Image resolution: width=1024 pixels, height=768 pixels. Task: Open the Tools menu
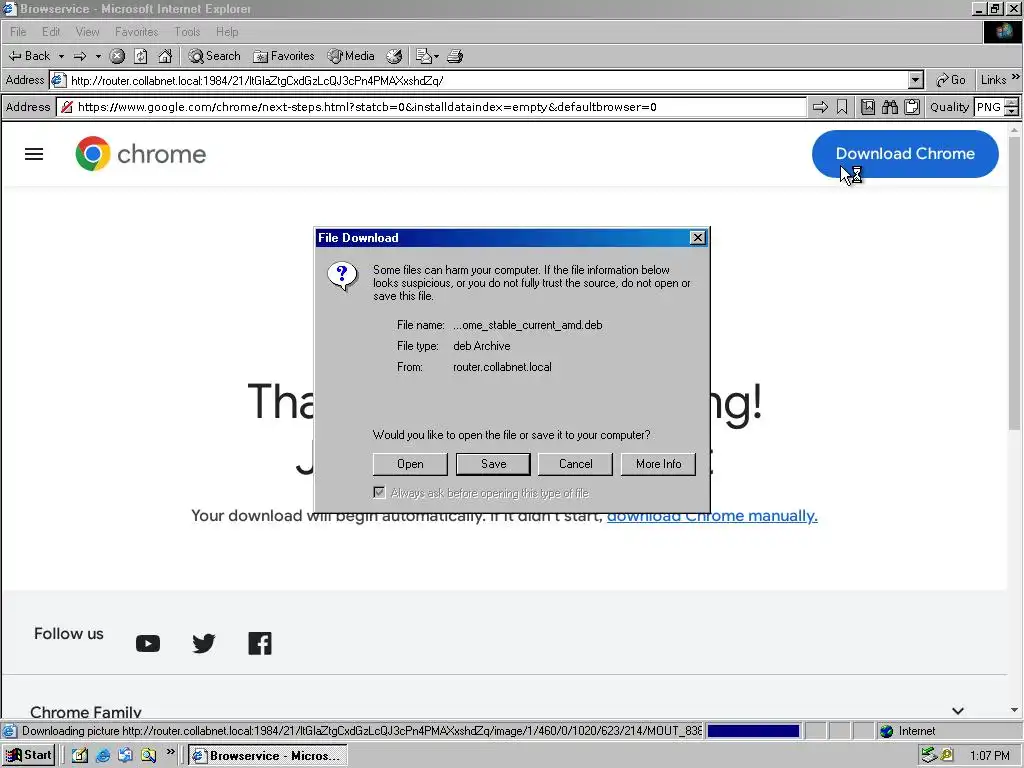187,32
